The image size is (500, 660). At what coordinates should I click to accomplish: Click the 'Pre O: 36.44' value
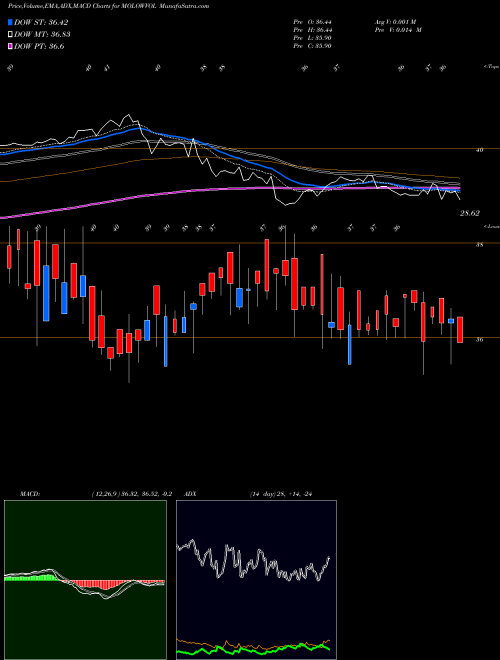tap(312, 21)
